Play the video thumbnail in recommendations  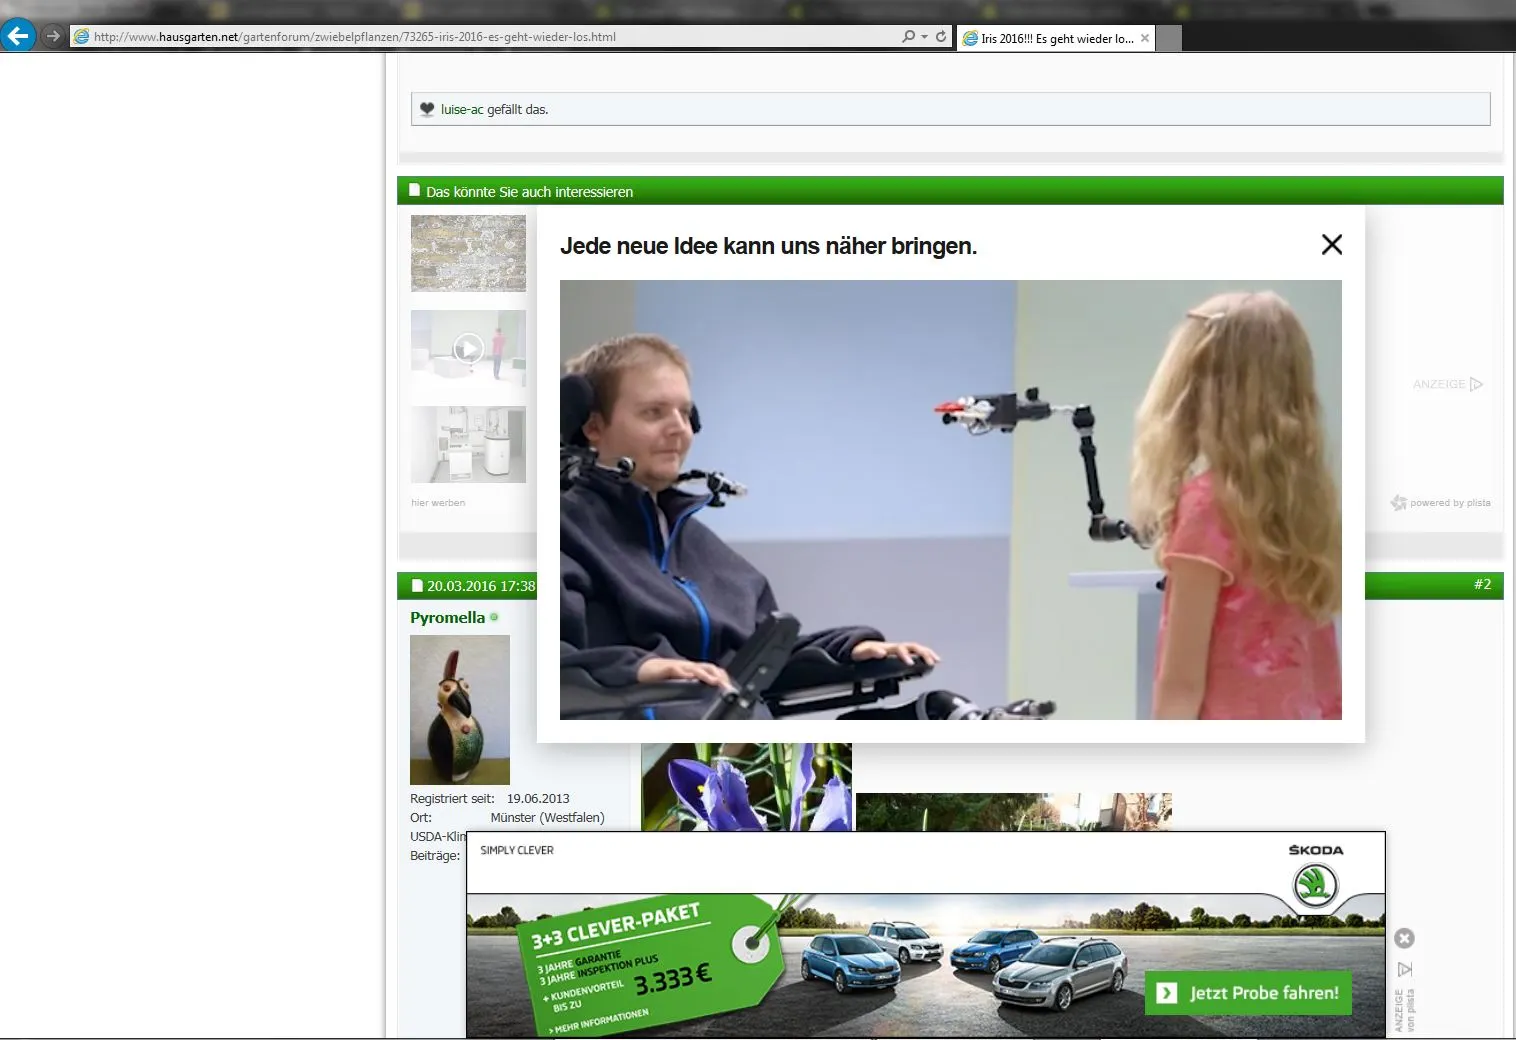coord(468,348)
